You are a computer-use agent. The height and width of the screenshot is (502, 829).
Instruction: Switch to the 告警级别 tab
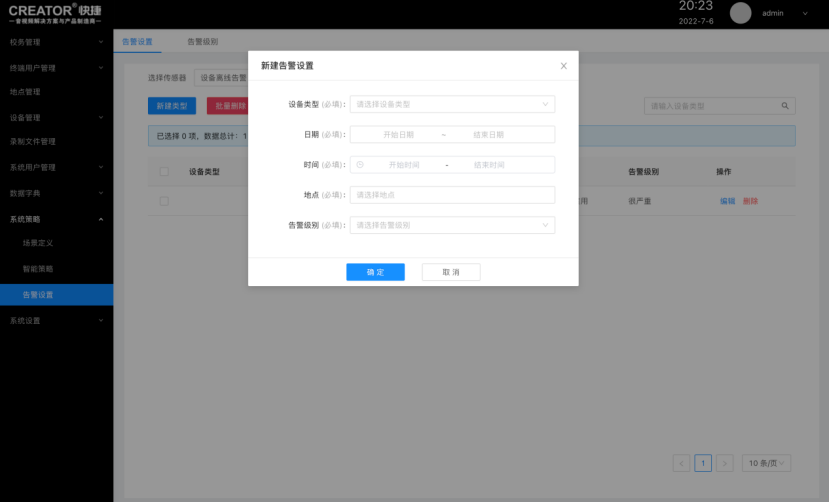(x=202, y=42)
